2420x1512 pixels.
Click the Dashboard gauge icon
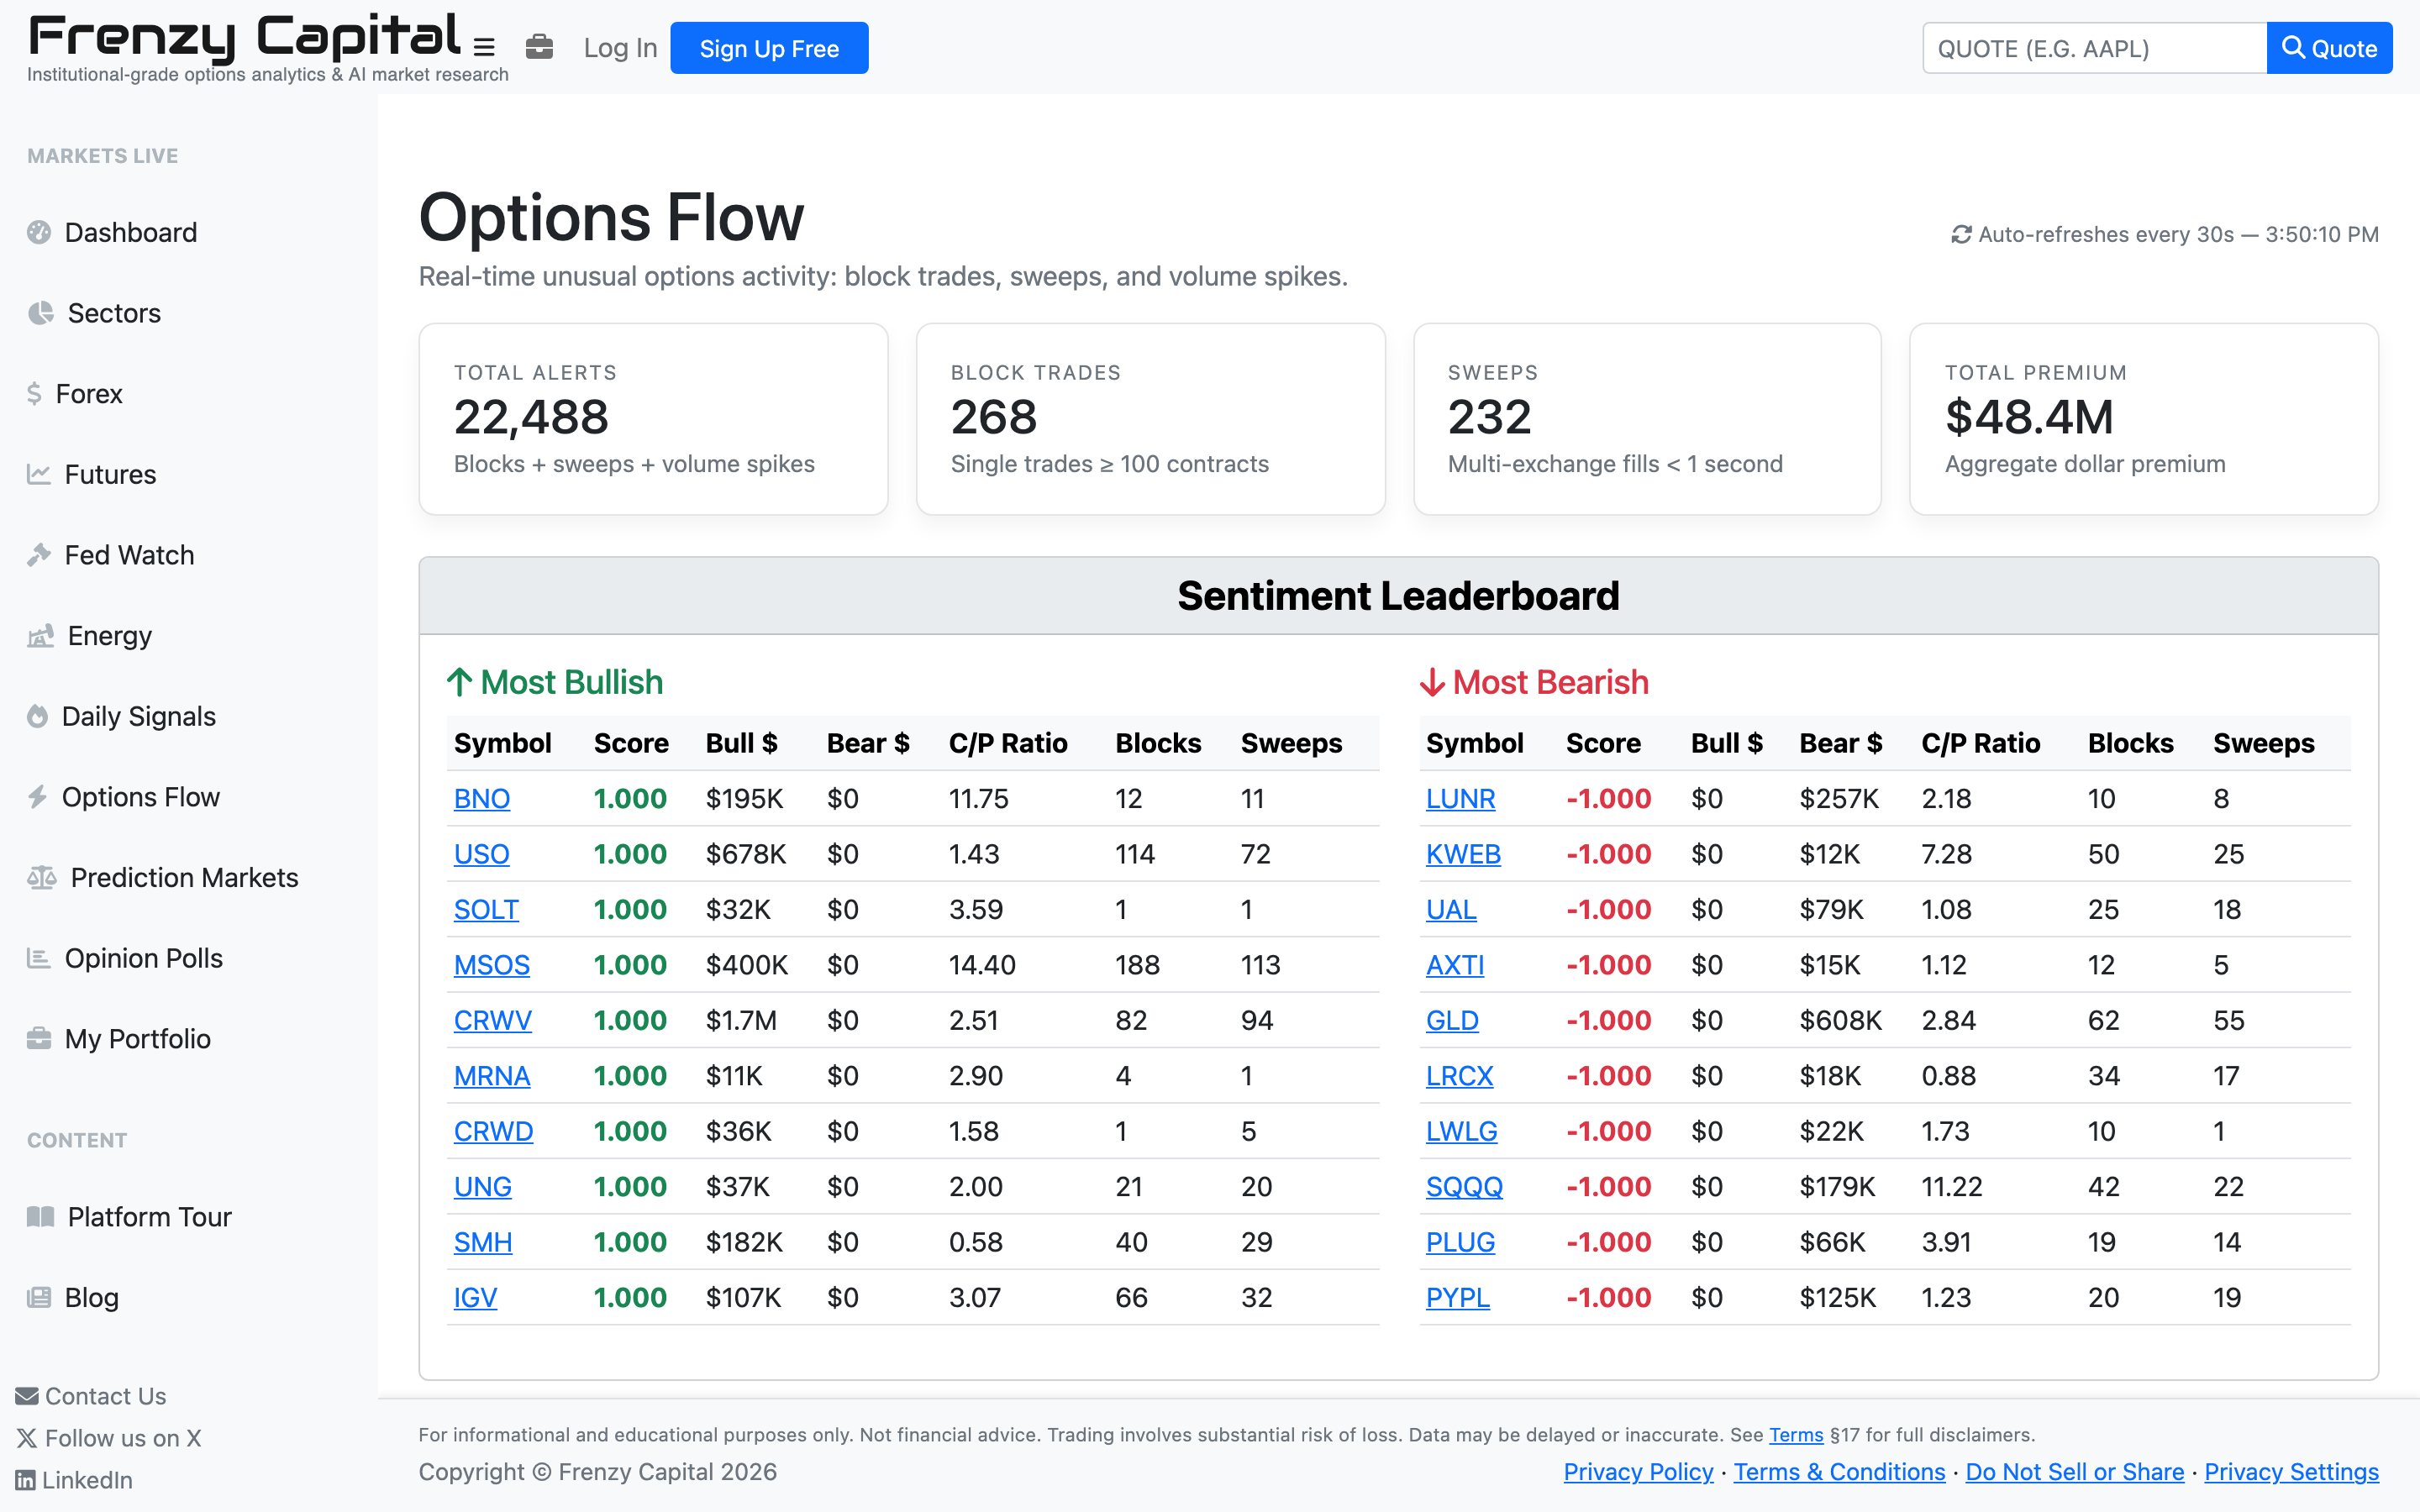coord(39,232)
